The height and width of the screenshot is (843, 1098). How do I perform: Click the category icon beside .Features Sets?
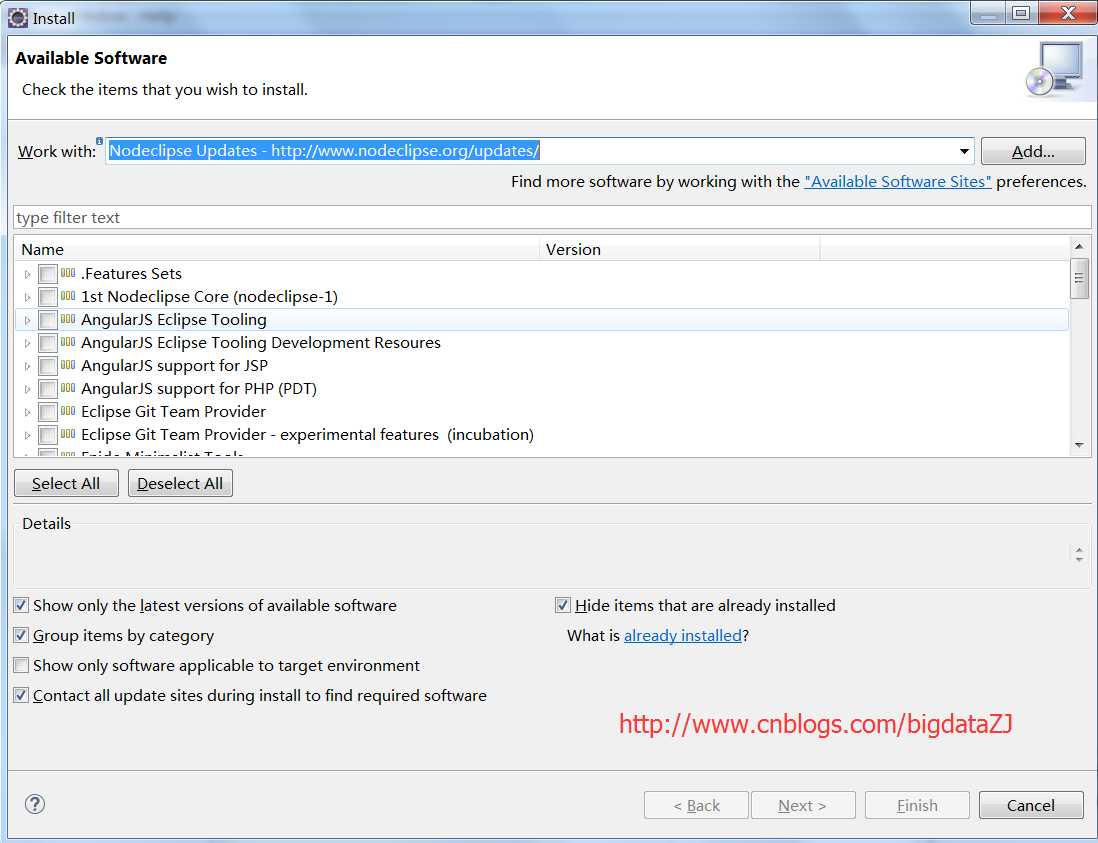point(68,273)
